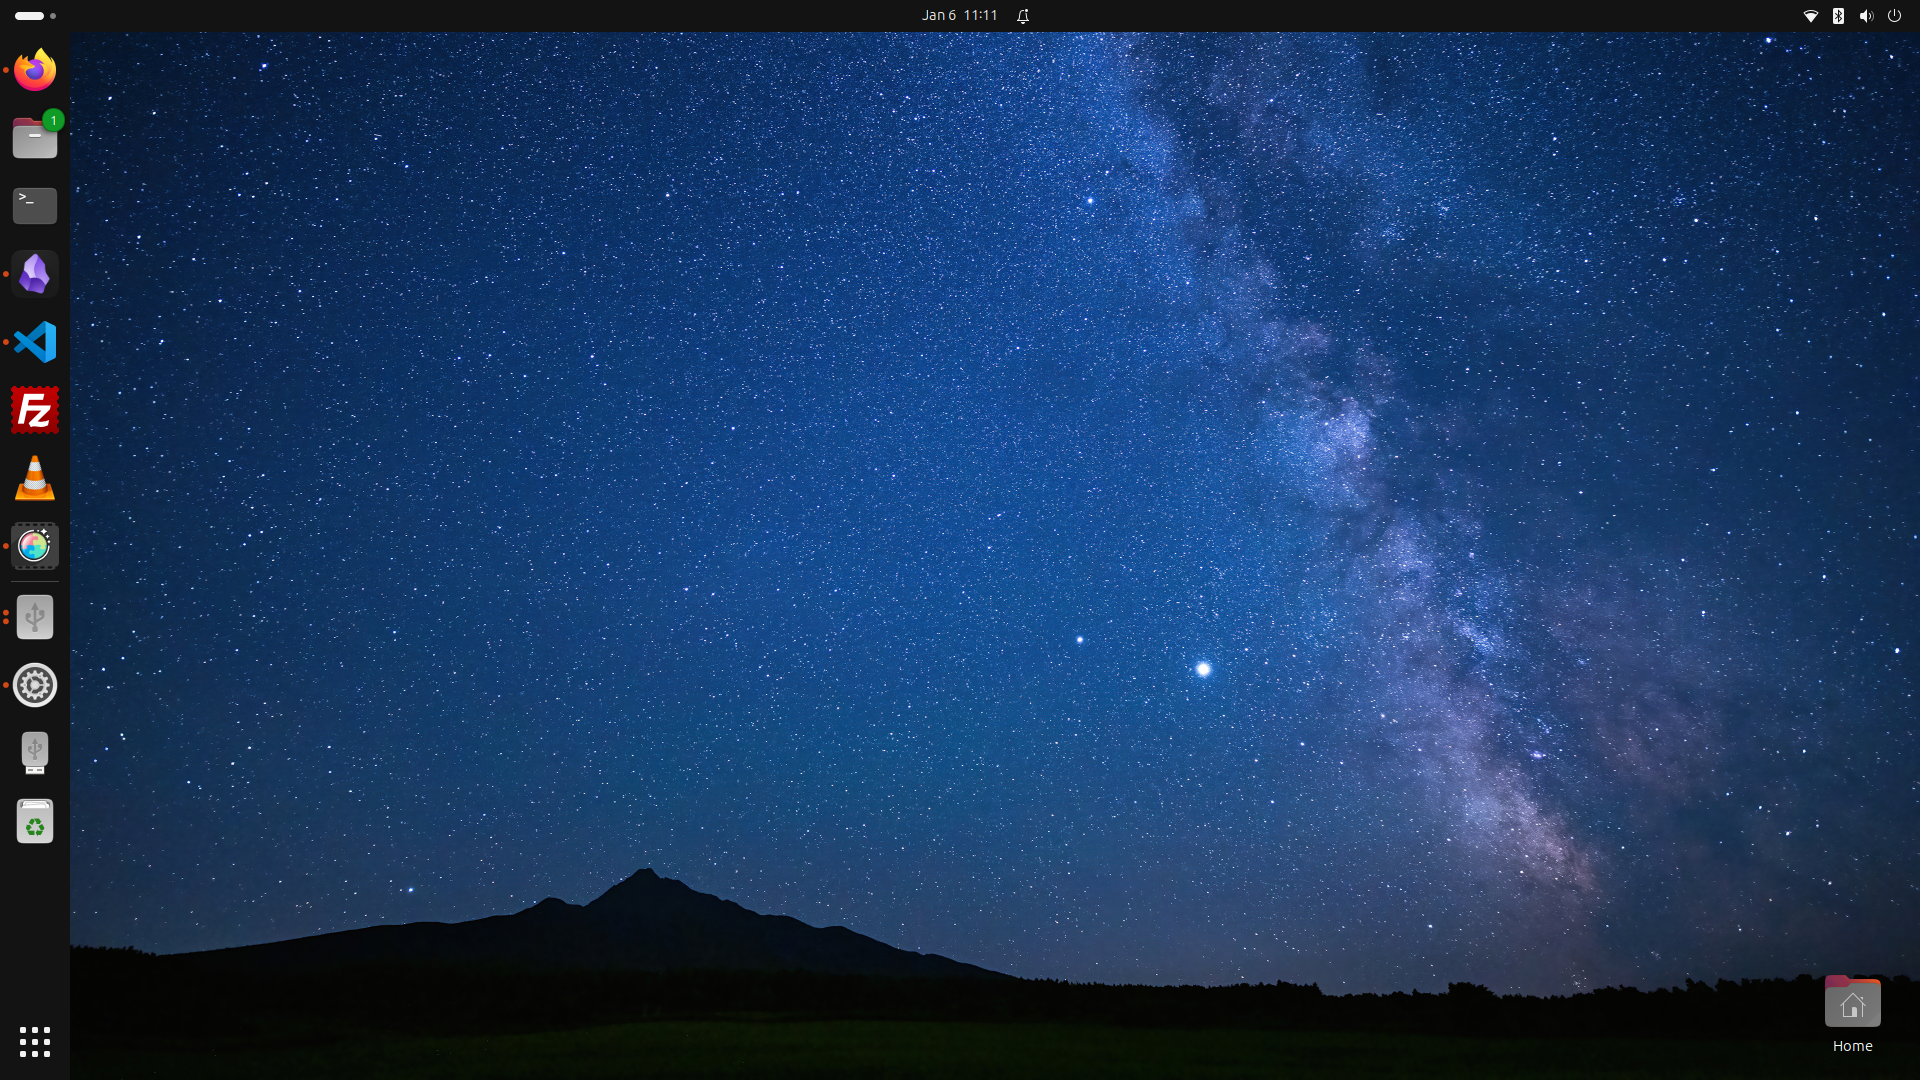The image size is (1920, 1080).
Task: Toggle the notification bell indicator
Action: pos(1023,16)
